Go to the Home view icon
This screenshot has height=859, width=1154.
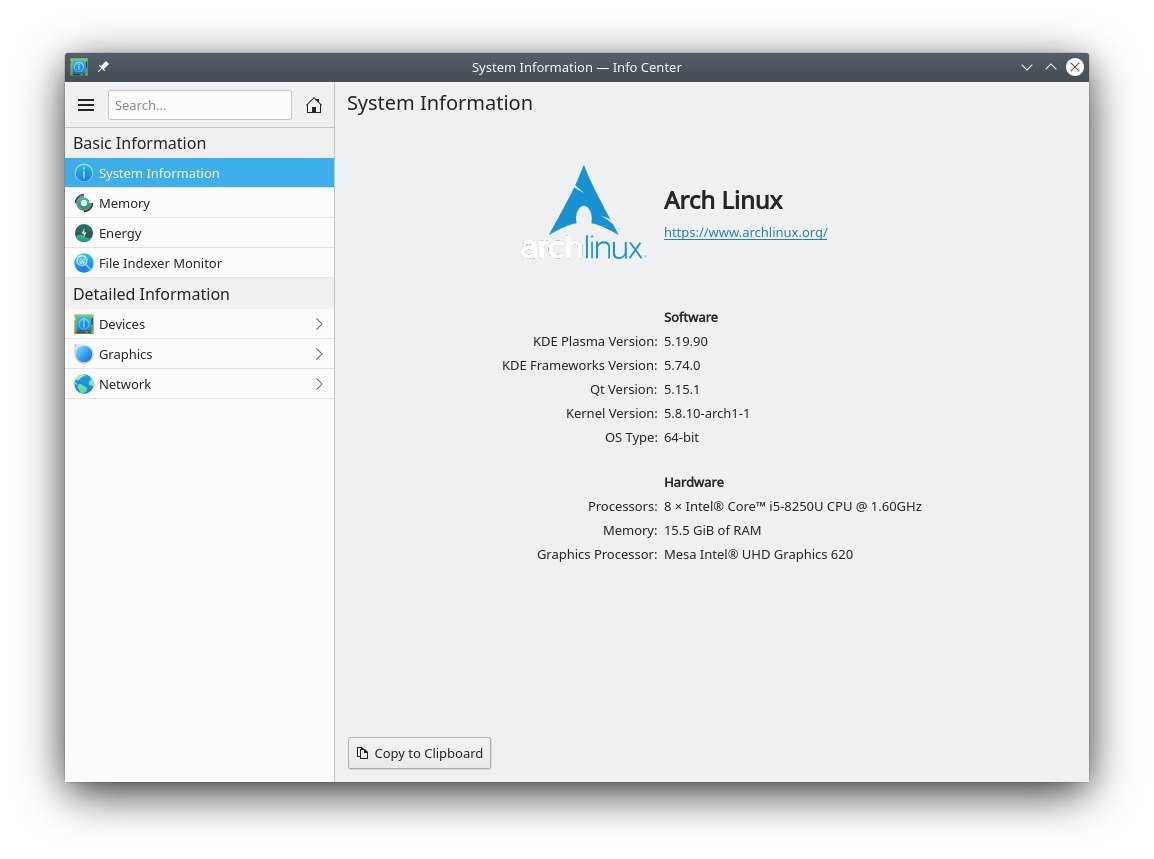click(314, 105)
